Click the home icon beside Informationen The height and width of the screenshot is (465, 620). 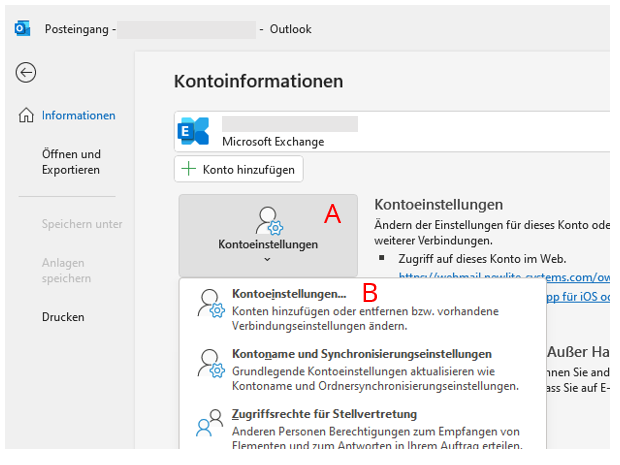click(26, 115)
